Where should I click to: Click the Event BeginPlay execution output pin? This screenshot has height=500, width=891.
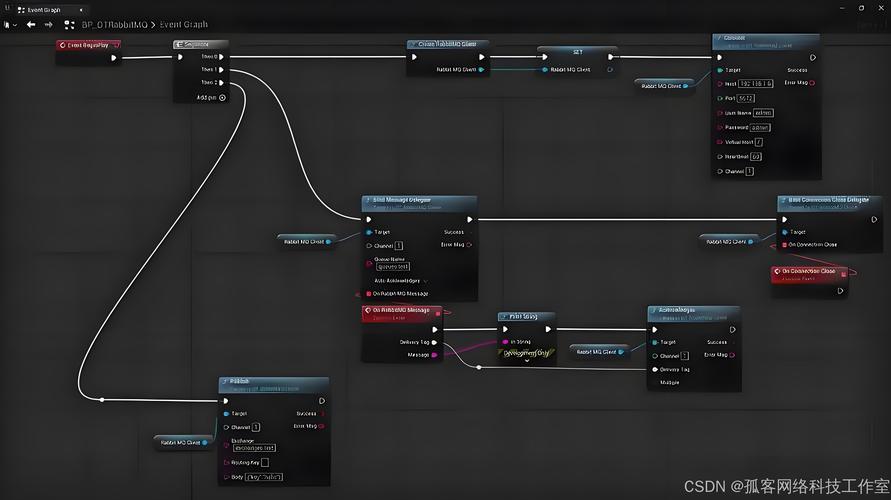(x=114, y=57)
